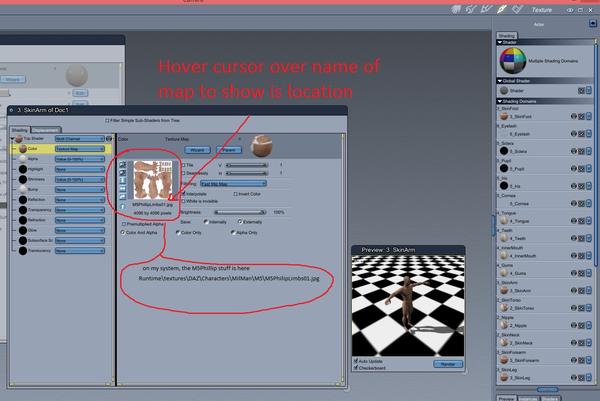Click the page icon in the 5_Cornea row

[589, 204]
